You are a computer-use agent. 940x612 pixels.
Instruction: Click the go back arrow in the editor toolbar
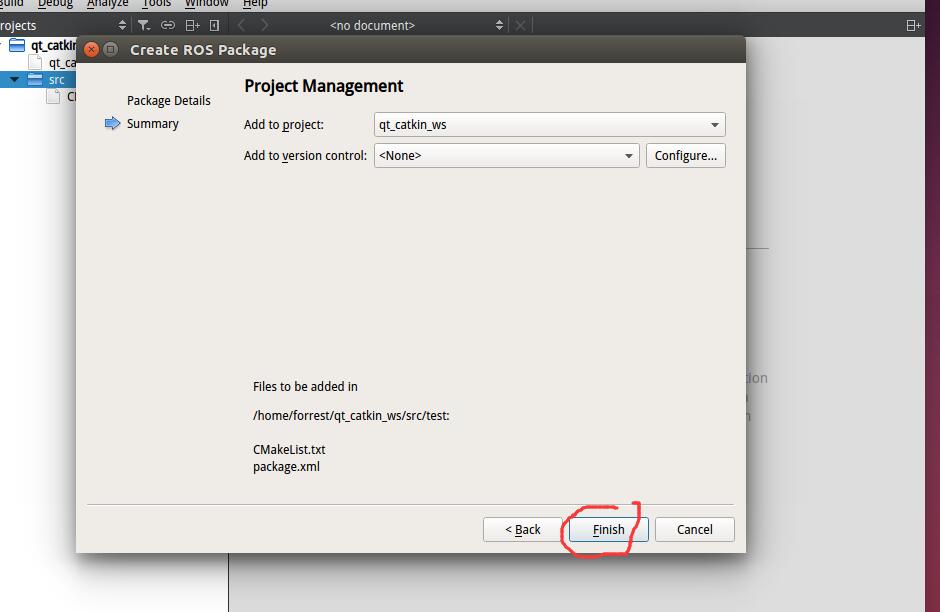pos(242,25)
